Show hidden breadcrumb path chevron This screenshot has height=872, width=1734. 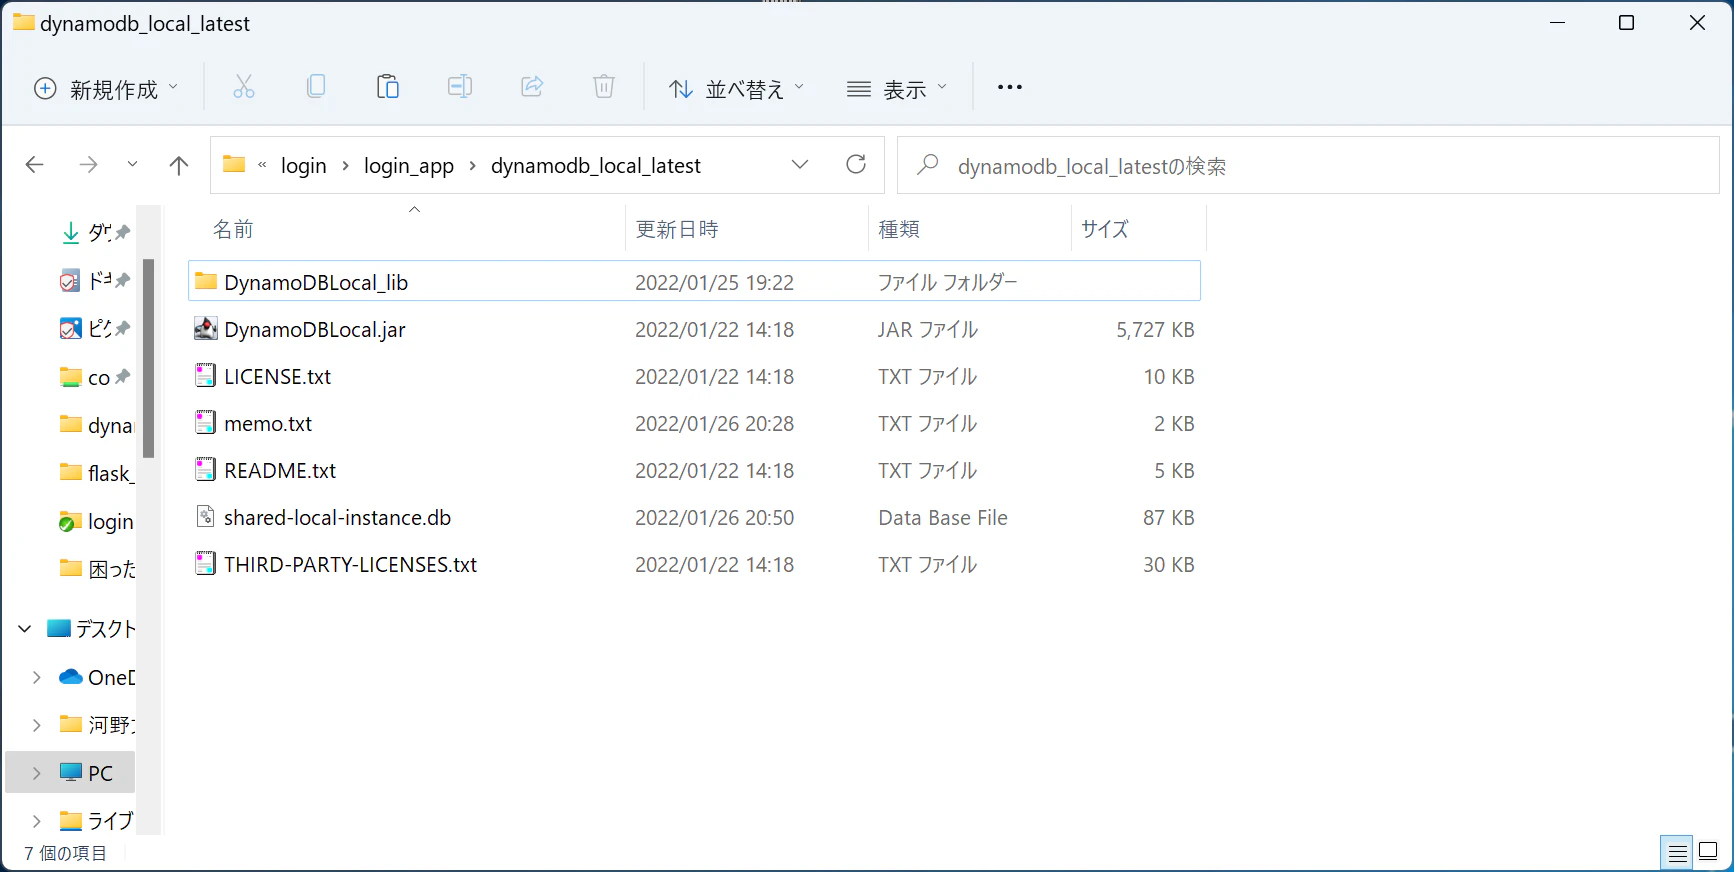coord(262,165)
